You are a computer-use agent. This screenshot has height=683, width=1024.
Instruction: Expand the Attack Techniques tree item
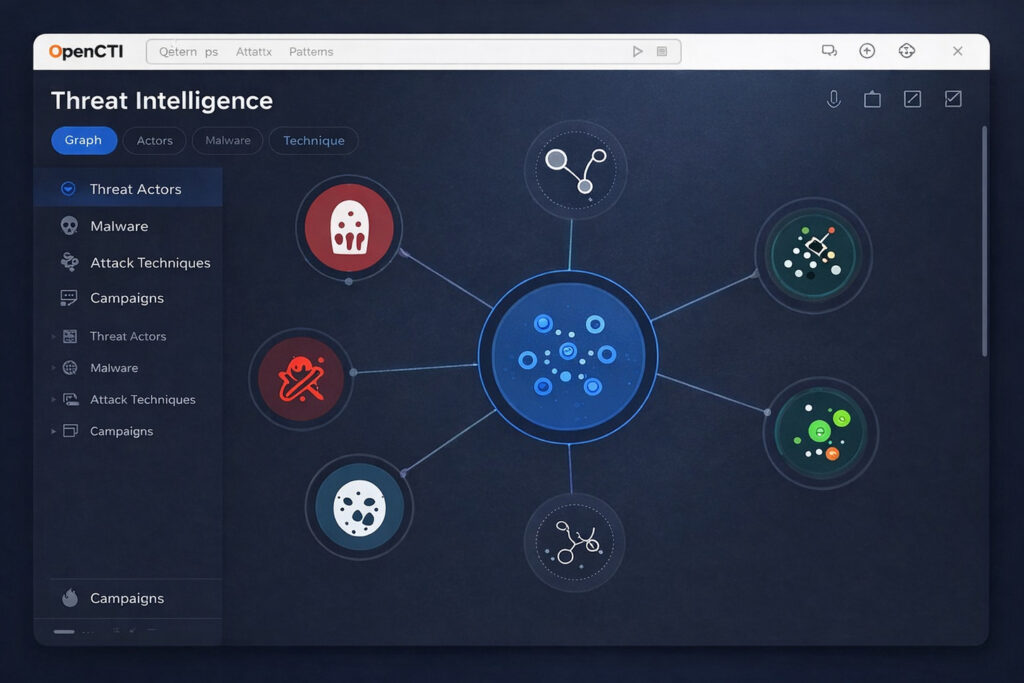(x=54, y=399)
